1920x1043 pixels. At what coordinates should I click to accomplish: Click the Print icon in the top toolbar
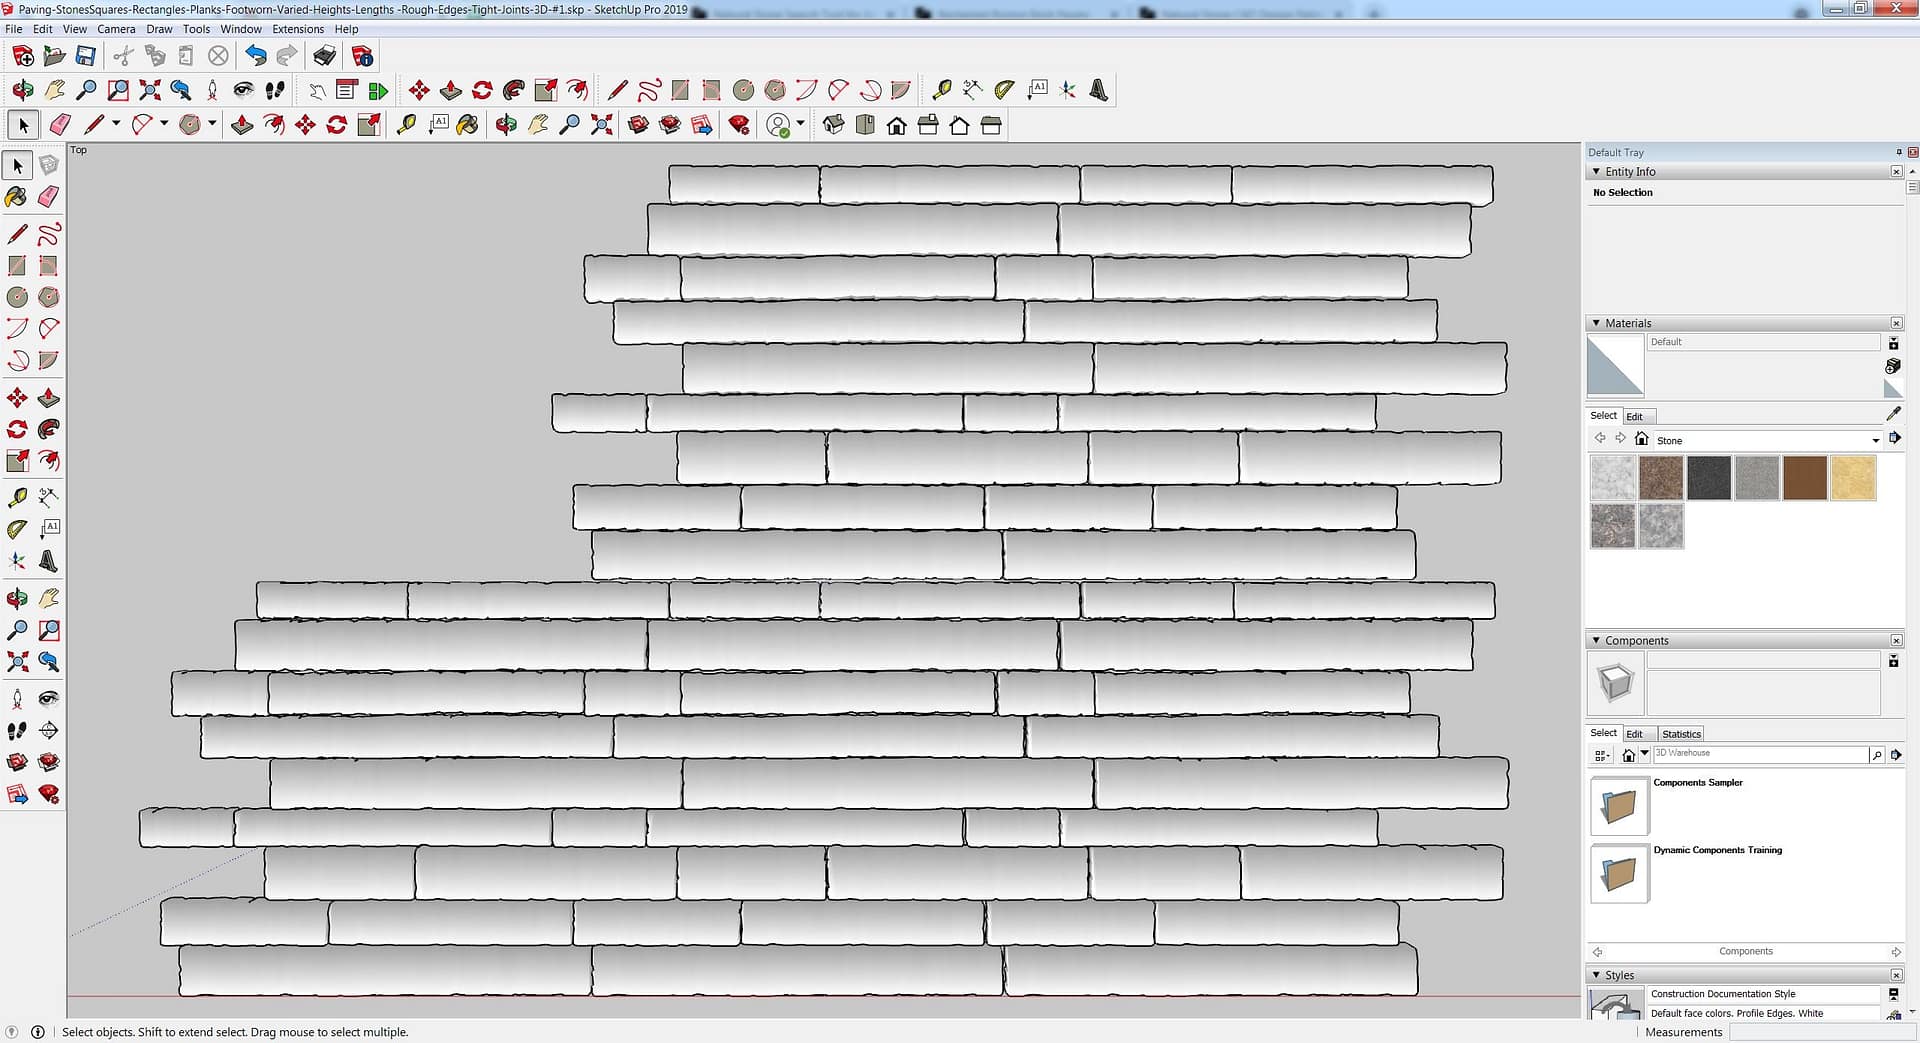click(x=324, y=56)
